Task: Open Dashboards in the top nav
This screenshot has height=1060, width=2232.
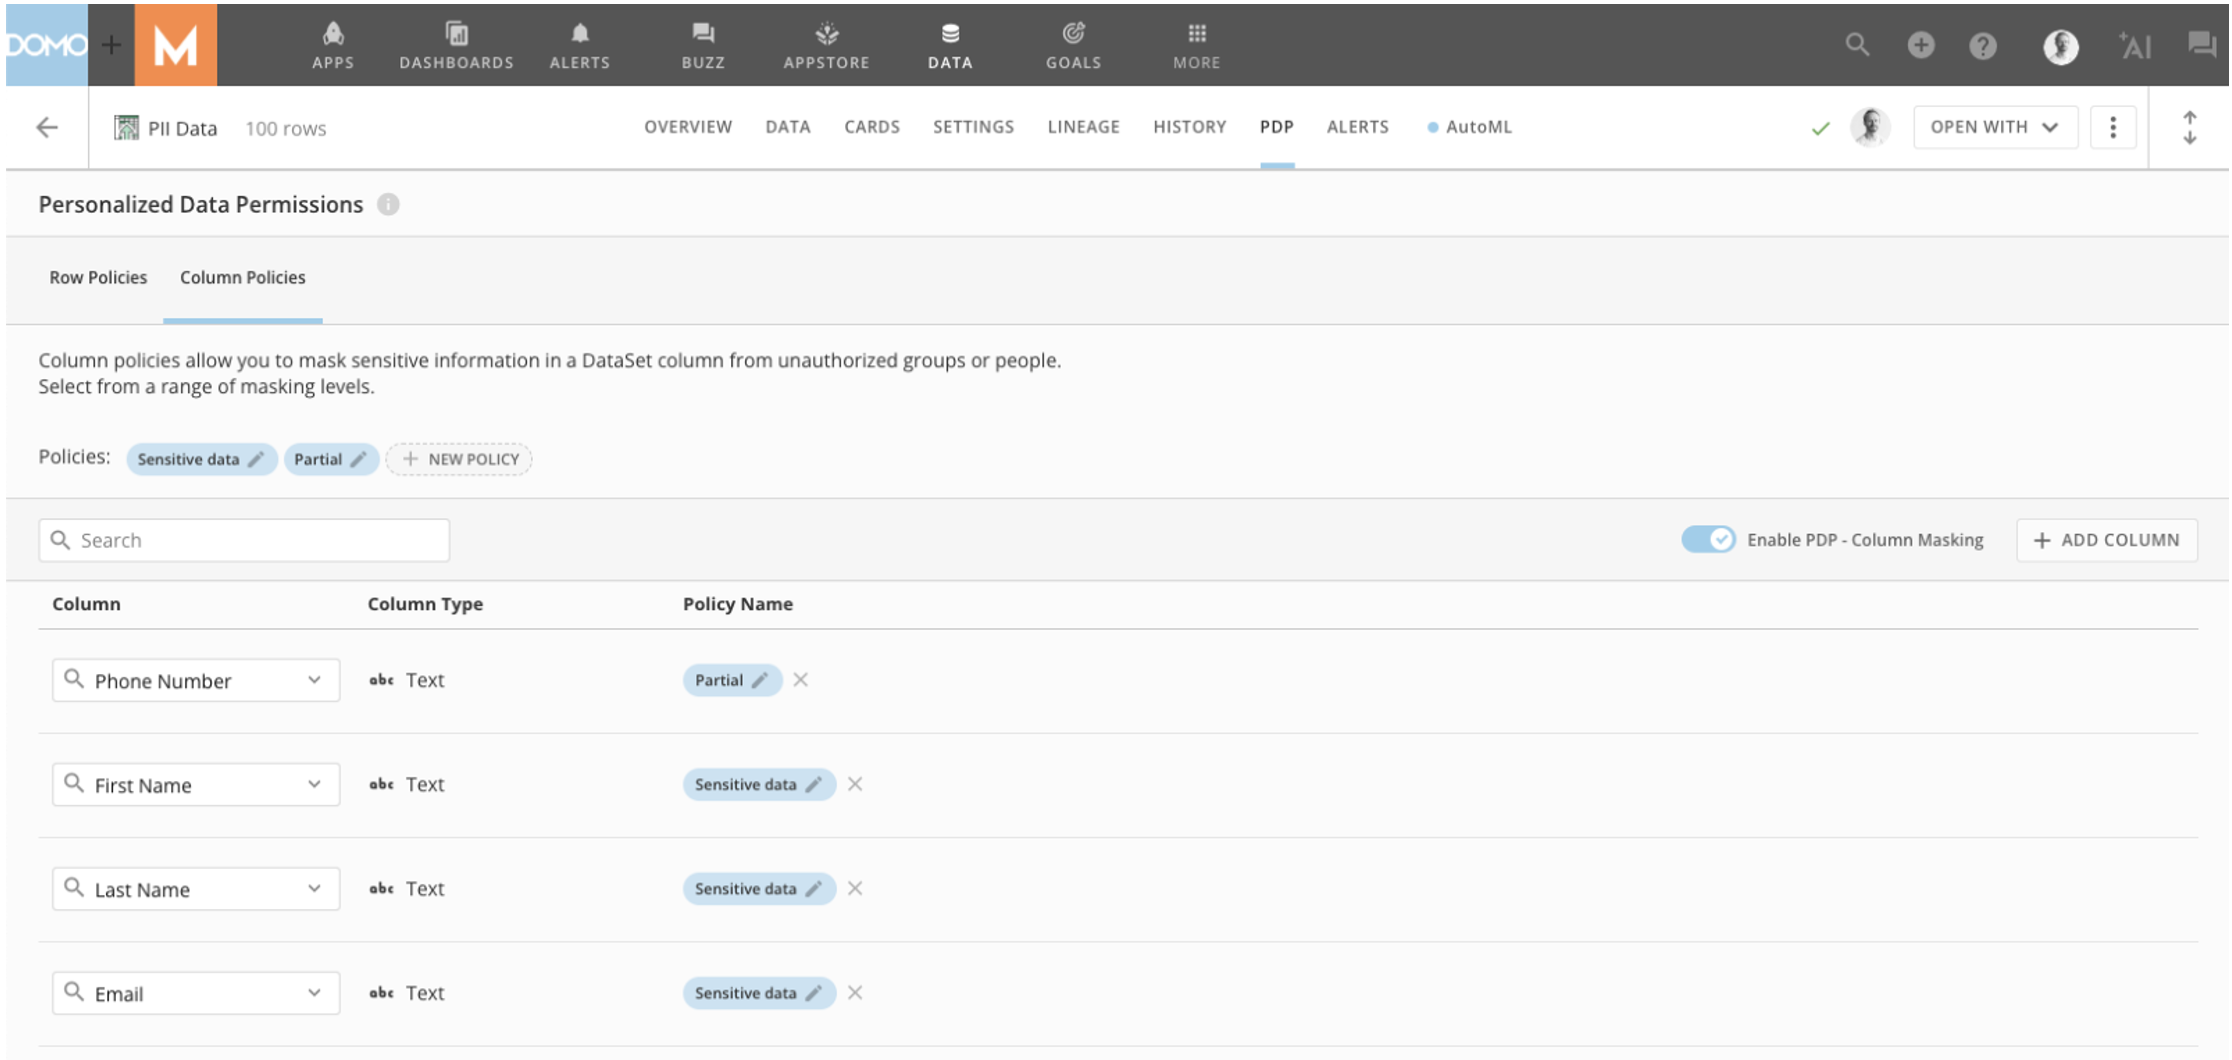Action: click(x=456, y=45)
